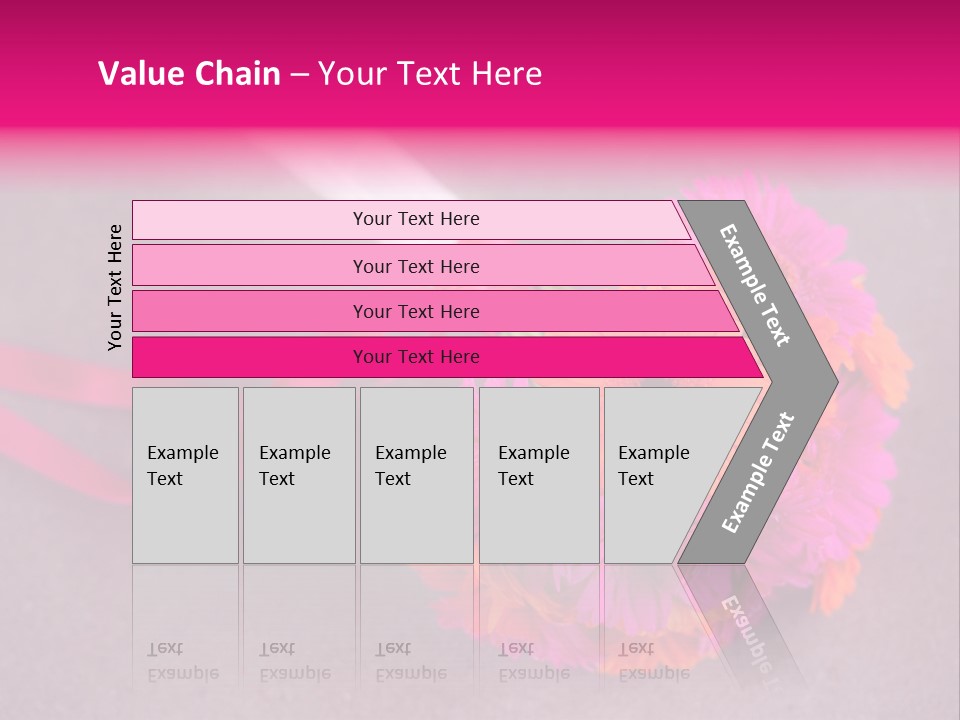Select the second gray Example Text box
The width and height of the screenshot is (960, 720).
[x=298, y=475]
